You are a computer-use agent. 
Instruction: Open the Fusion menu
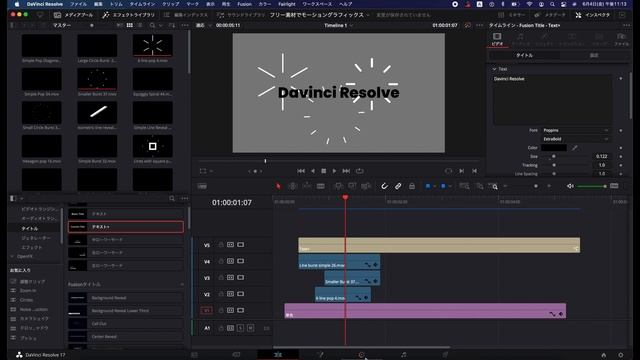pos(244,4)
